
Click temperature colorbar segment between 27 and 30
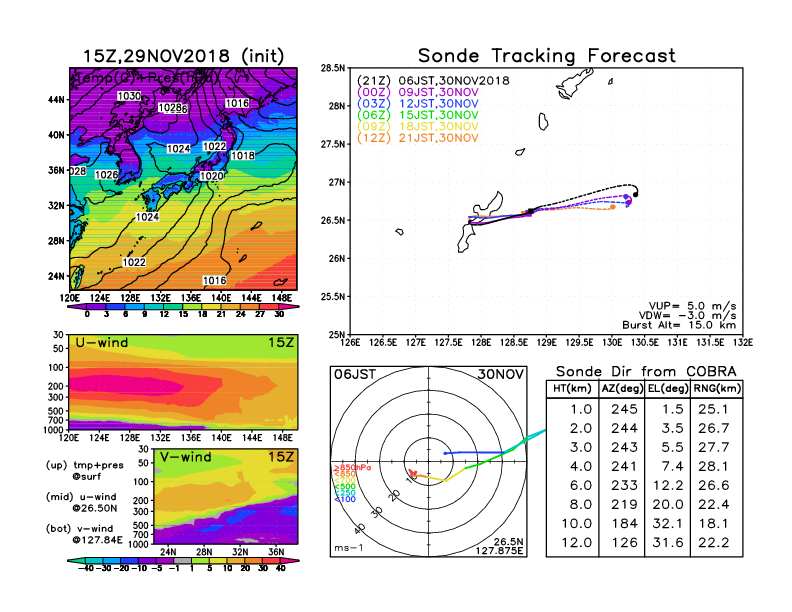[269, 306]
